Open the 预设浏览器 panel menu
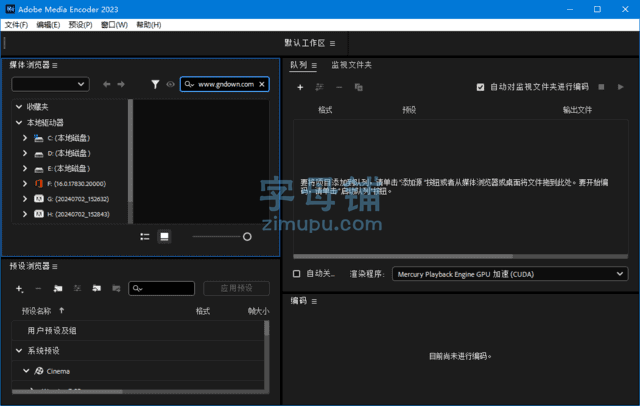Viewport: 640px width, 406px height. 55,266
